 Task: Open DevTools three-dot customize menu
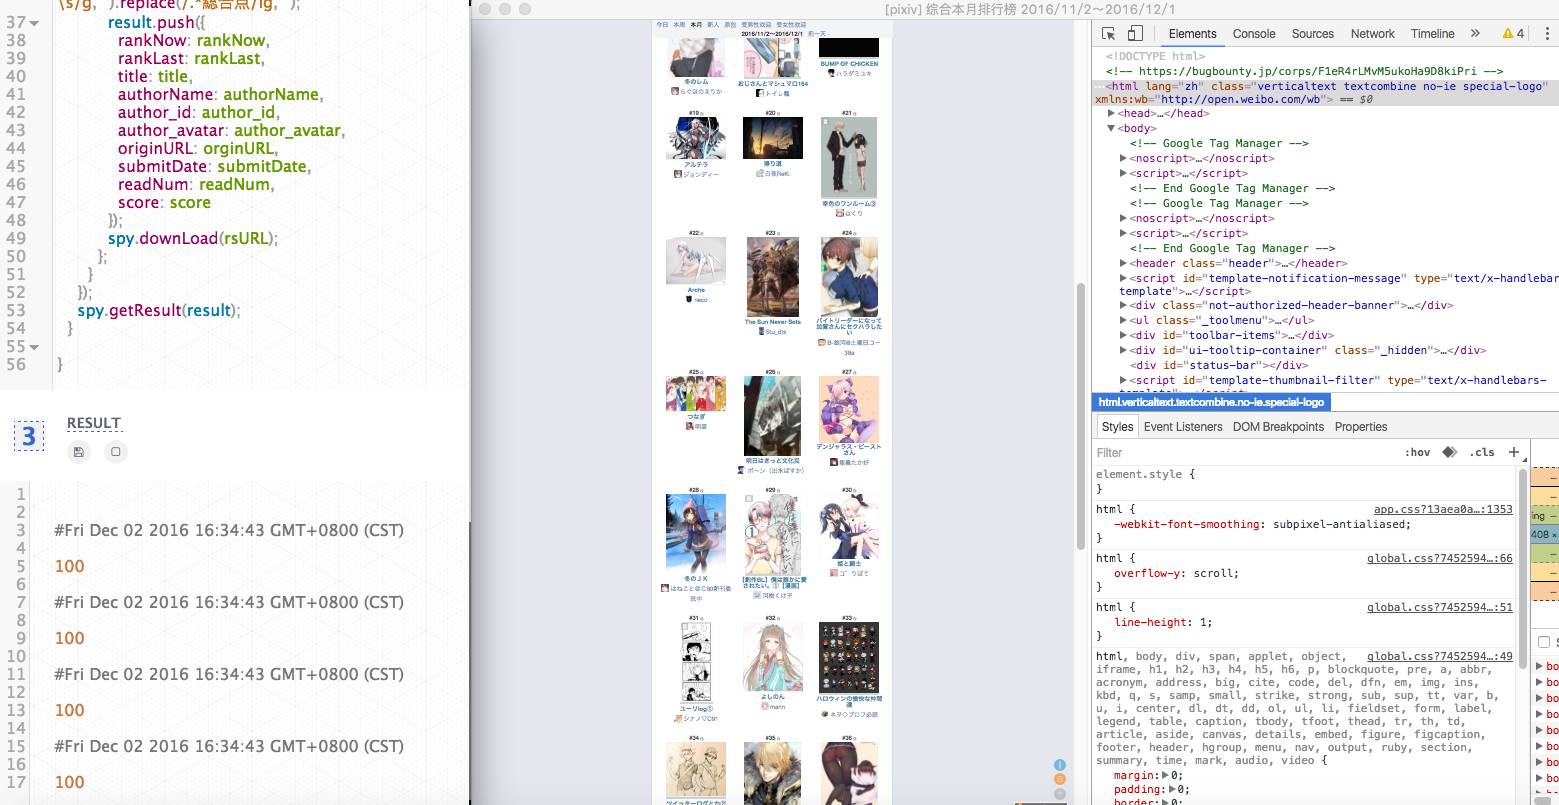point(1545,33)
